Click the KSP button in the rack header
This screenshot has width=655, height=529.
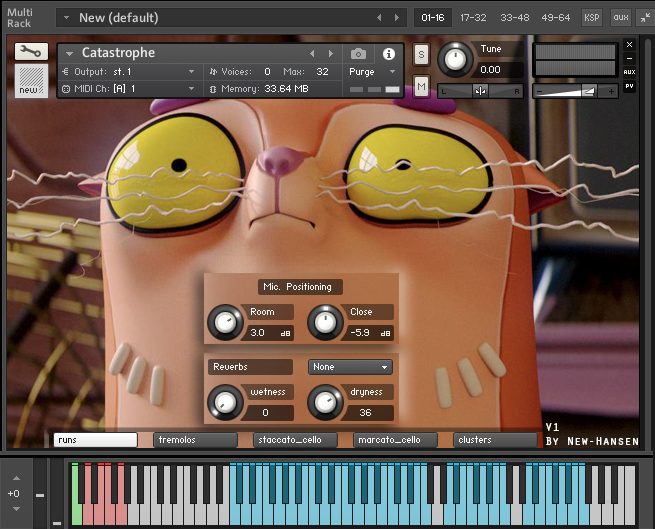[592, 18]
